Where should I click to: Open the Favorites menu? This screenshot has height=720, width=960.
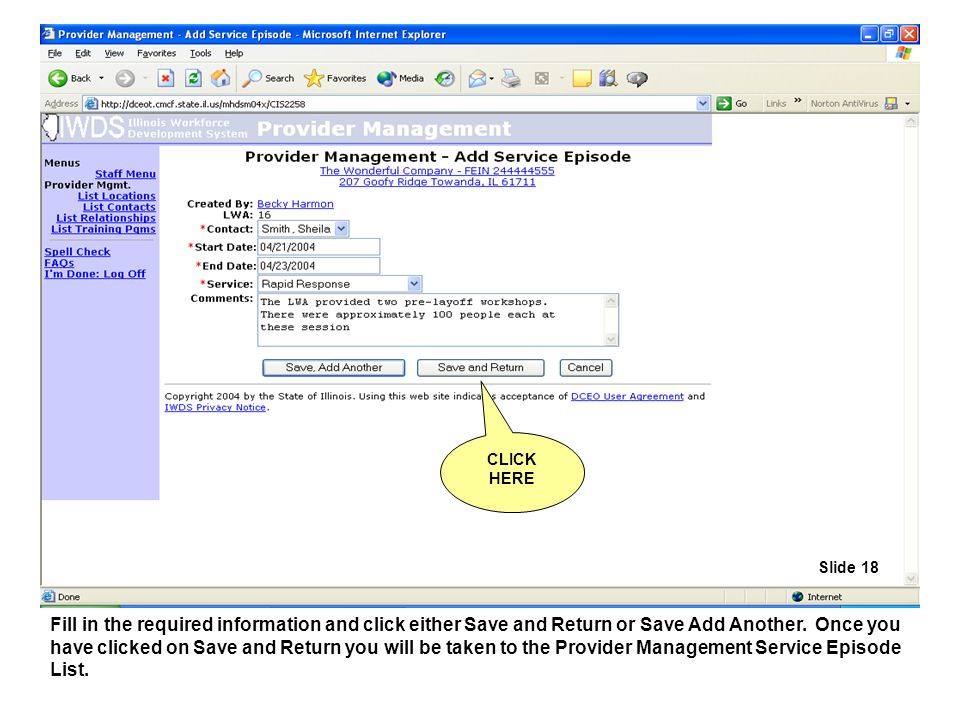tap(156, 53)
